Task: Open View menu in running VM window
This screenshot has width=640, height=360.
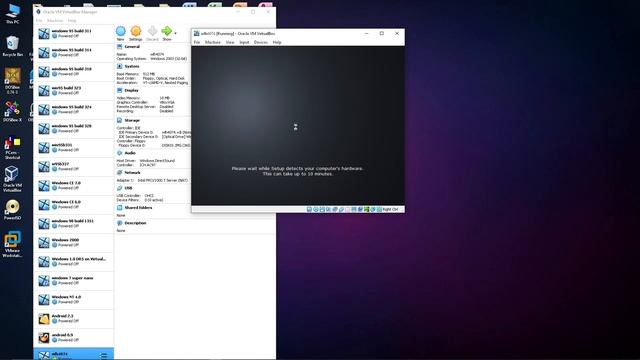Action: coord(230,42)
